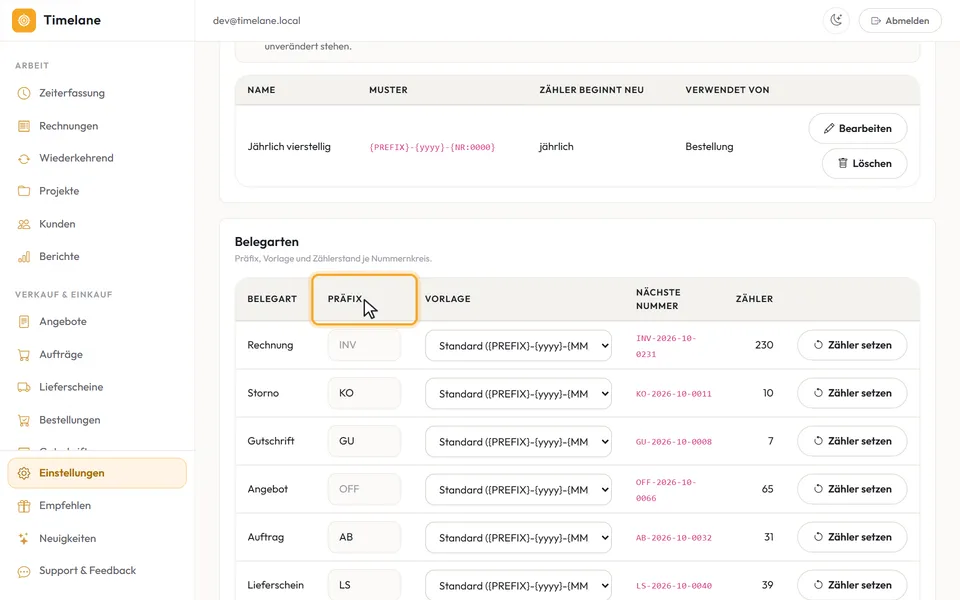Screen dimensions: 960x600
Task: Go to Rechnungen in the sidebar
Action: tap(69, 126)
